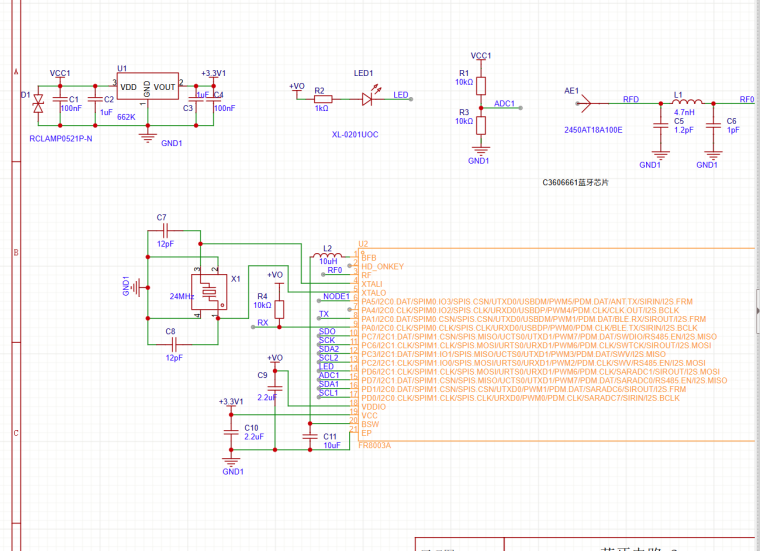Click the 2450AT18A100E antenna part label
This screenshot has width=760, height=551.
tap(593, 130)
